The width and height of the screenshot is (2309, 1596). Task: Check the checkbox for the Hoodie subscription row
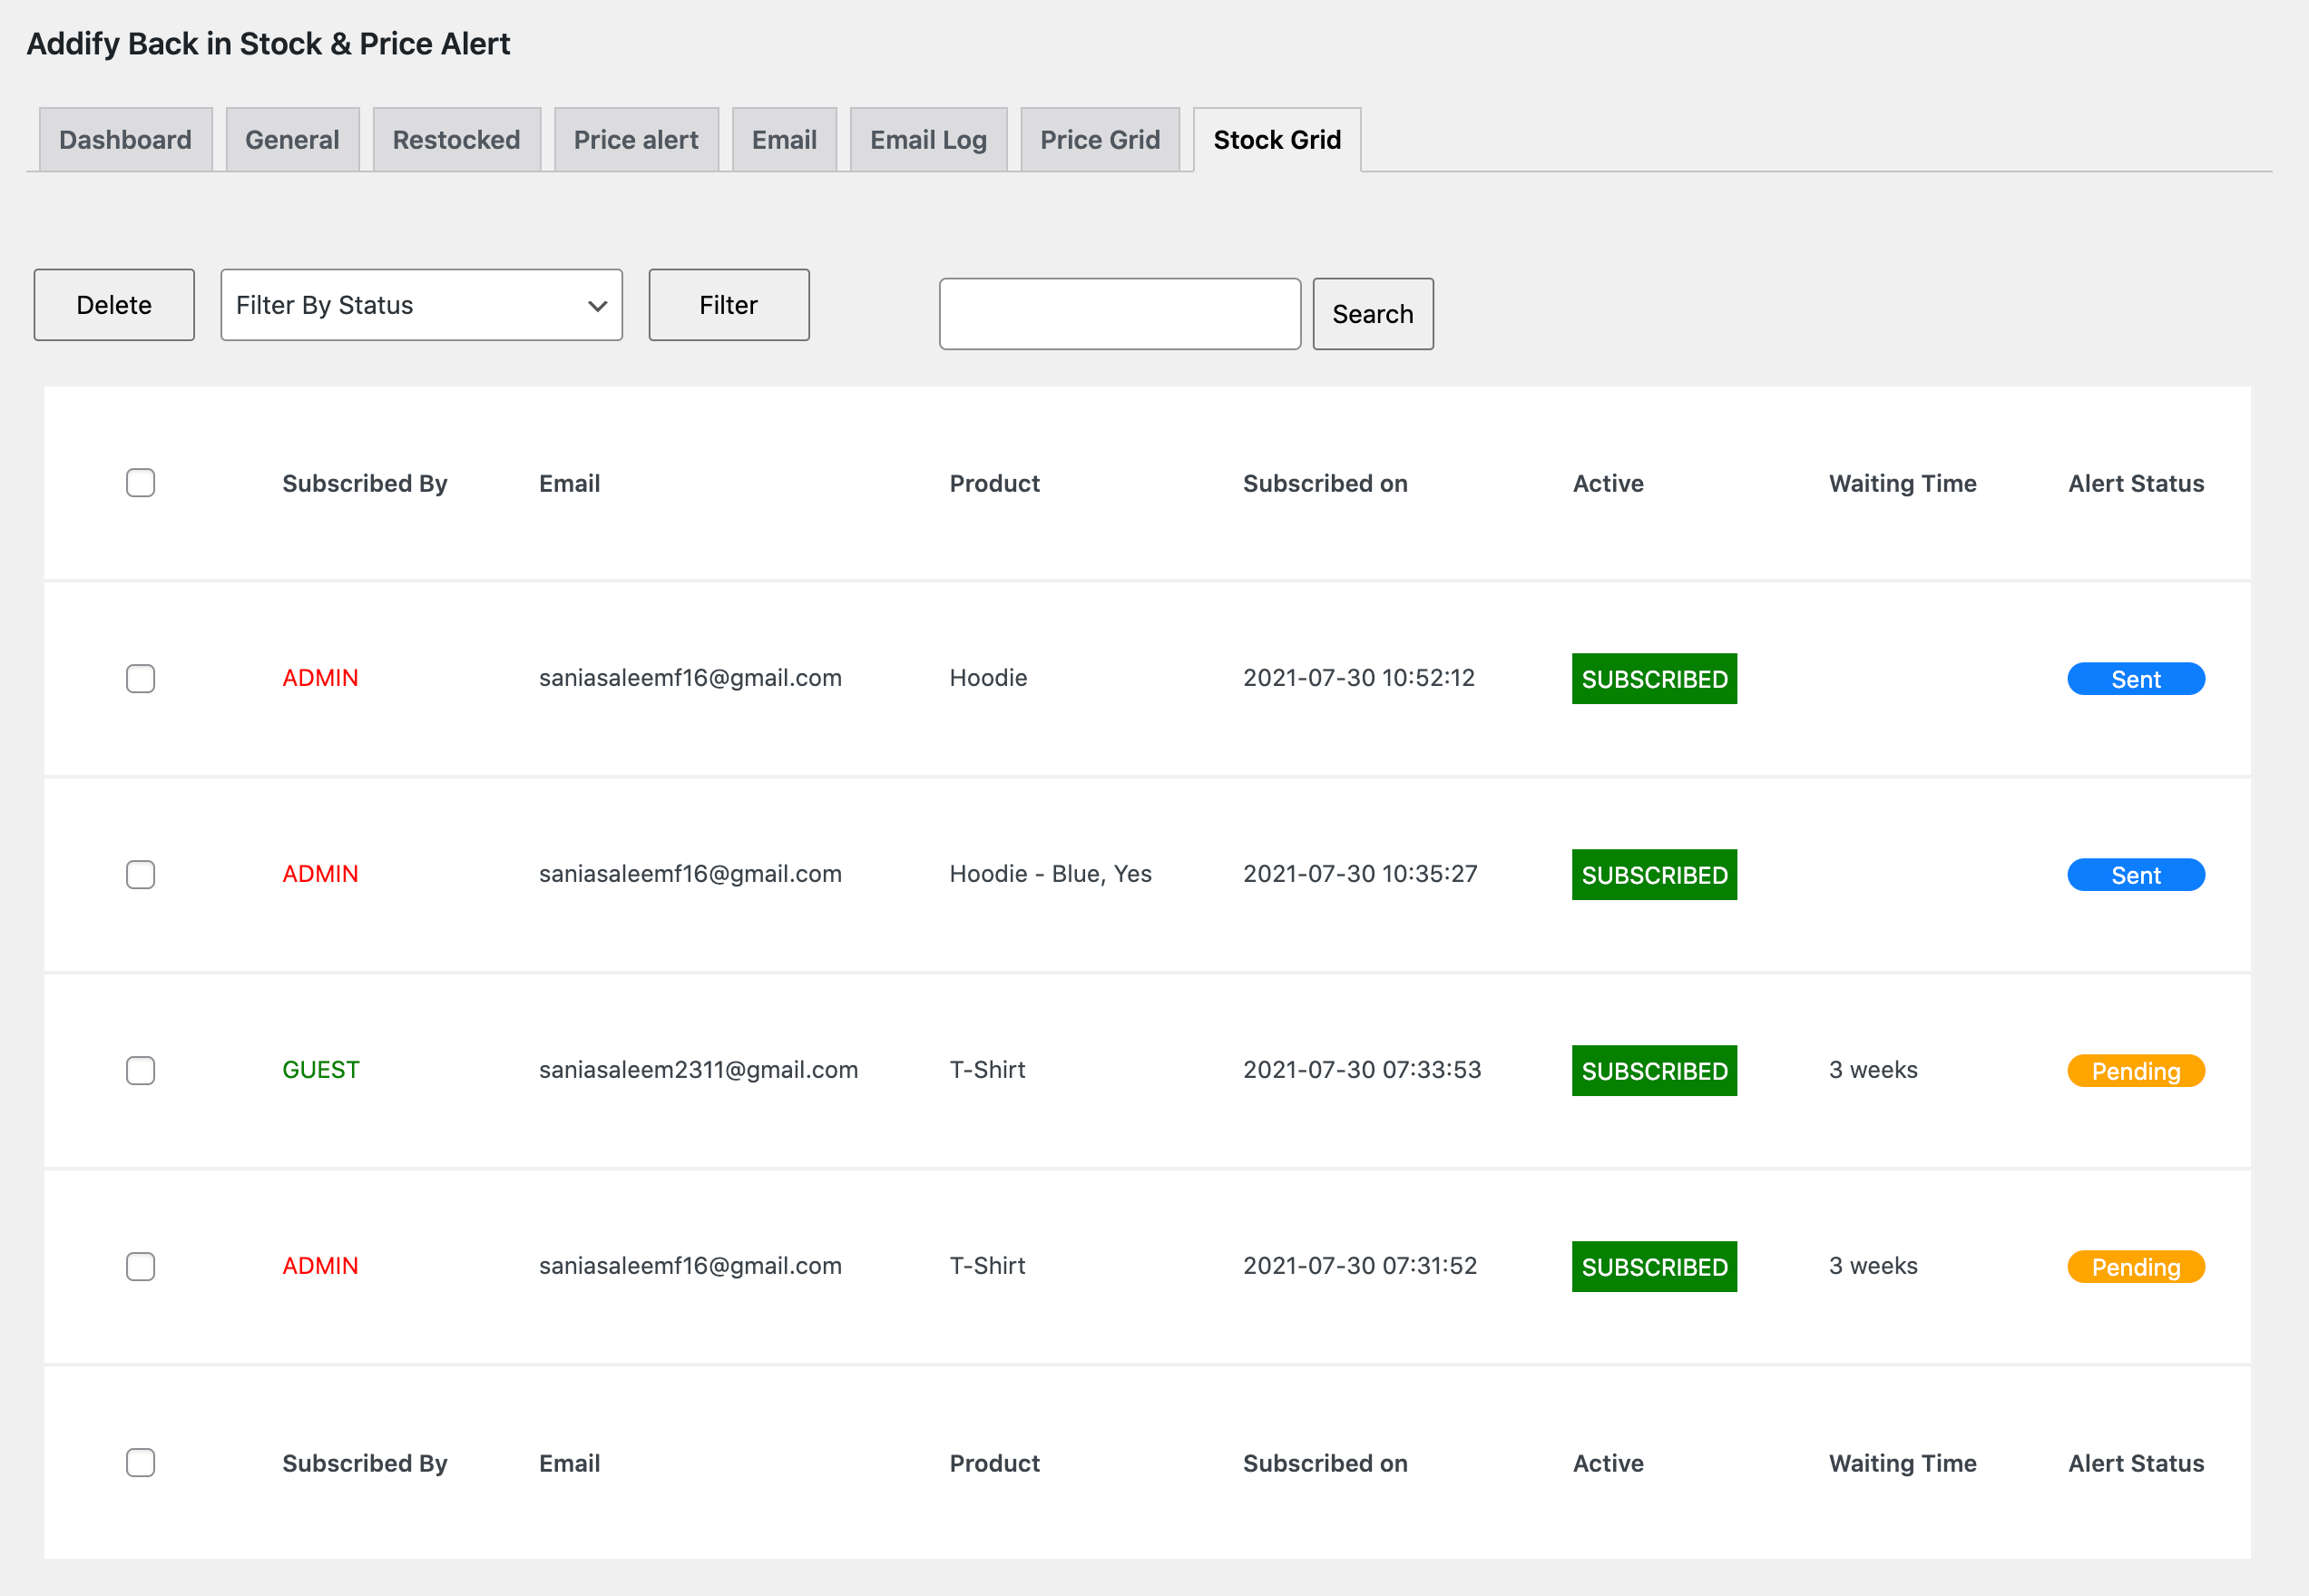pyautogui.click(x=141, y=678)
